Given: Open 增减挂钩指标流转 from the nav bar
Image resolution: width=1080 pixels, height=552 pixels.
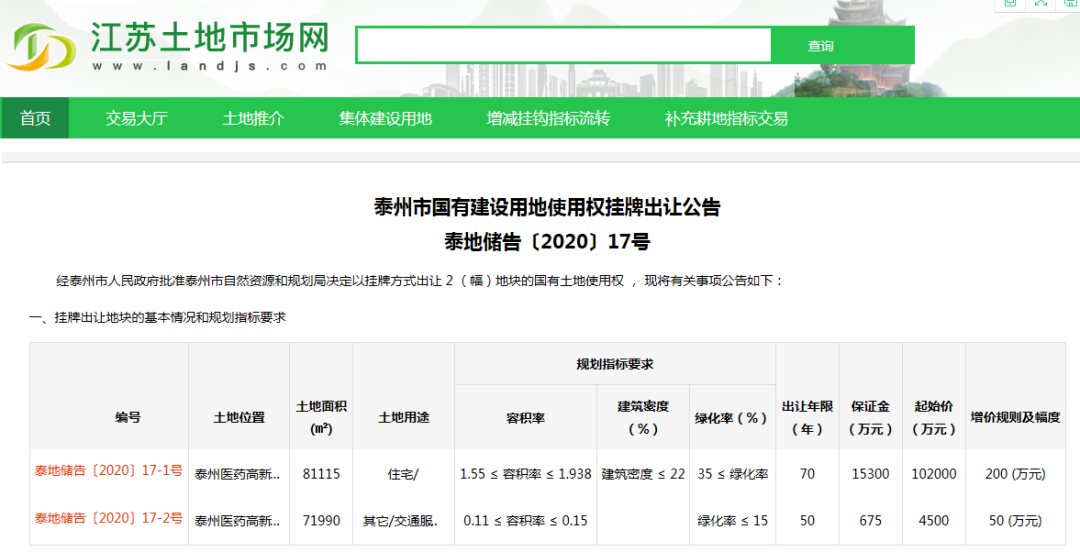Looking at the screenshot, I should tap(548, 118).
